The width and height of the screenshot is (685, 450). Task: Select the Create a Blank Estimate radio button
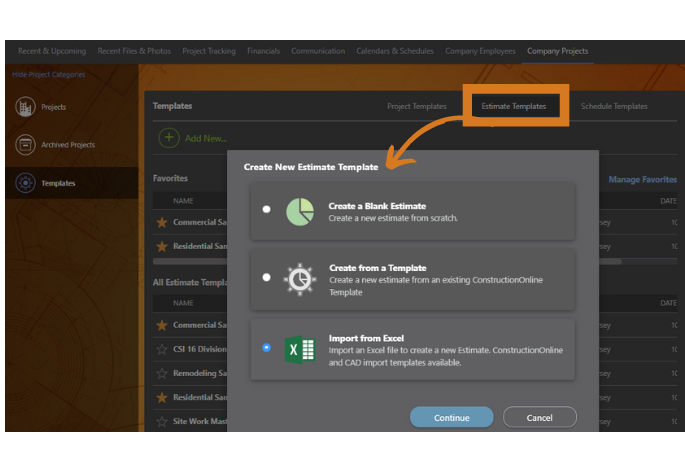pyautogui.click(x=266, y=210)
